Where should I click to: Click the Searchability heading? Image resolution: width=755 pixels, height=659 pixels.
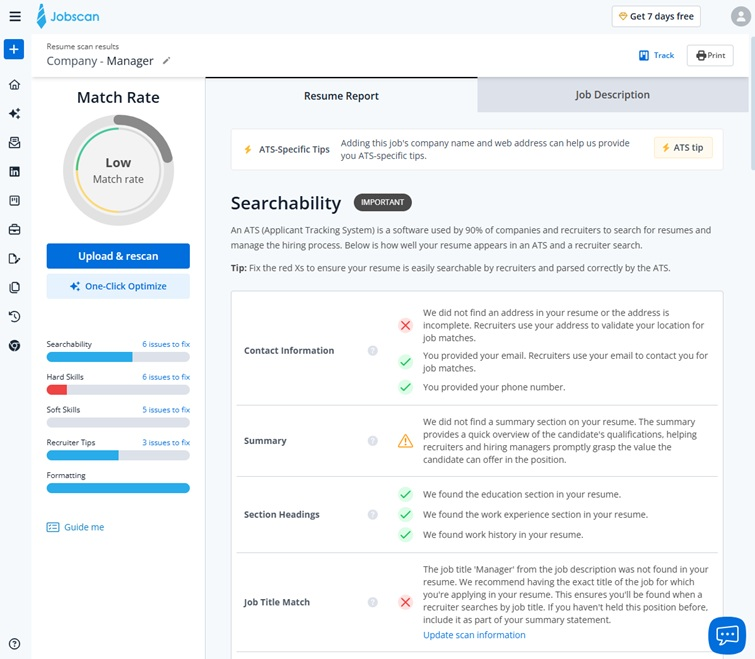coord(286,203)
